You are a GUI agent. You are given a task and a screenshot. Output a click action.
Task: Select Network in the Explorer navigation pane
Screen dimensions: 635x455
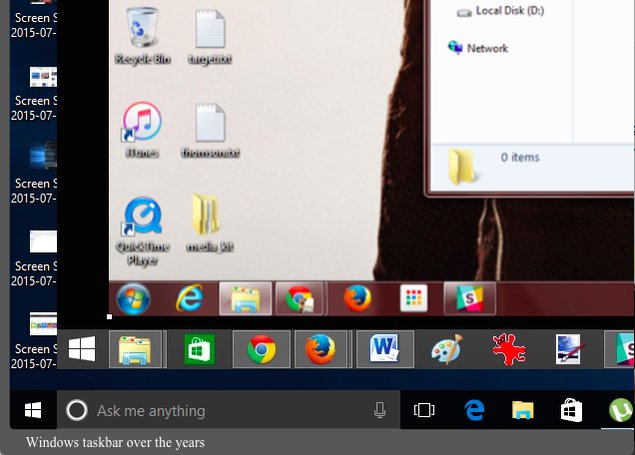(x=478, y=48)
